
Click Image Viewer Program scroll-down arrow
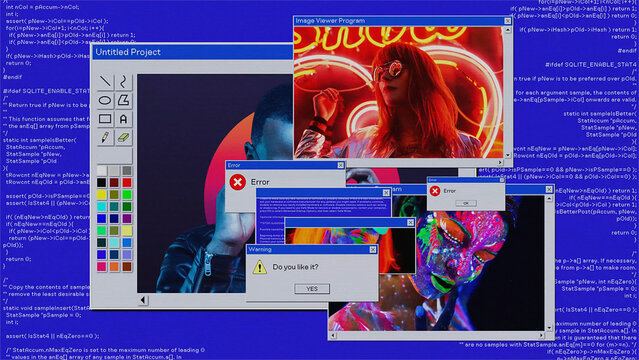click(x=508, y=155)
